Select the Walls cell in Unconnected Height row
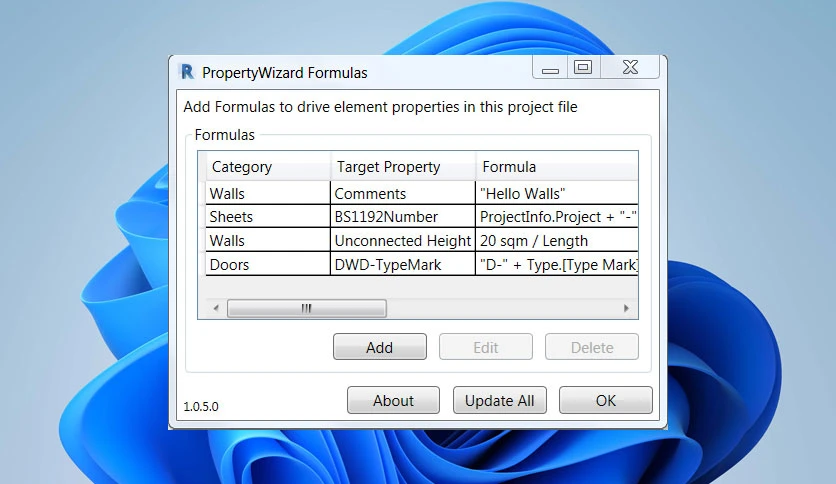The image size is (836, 484). (x=268, y=240)
